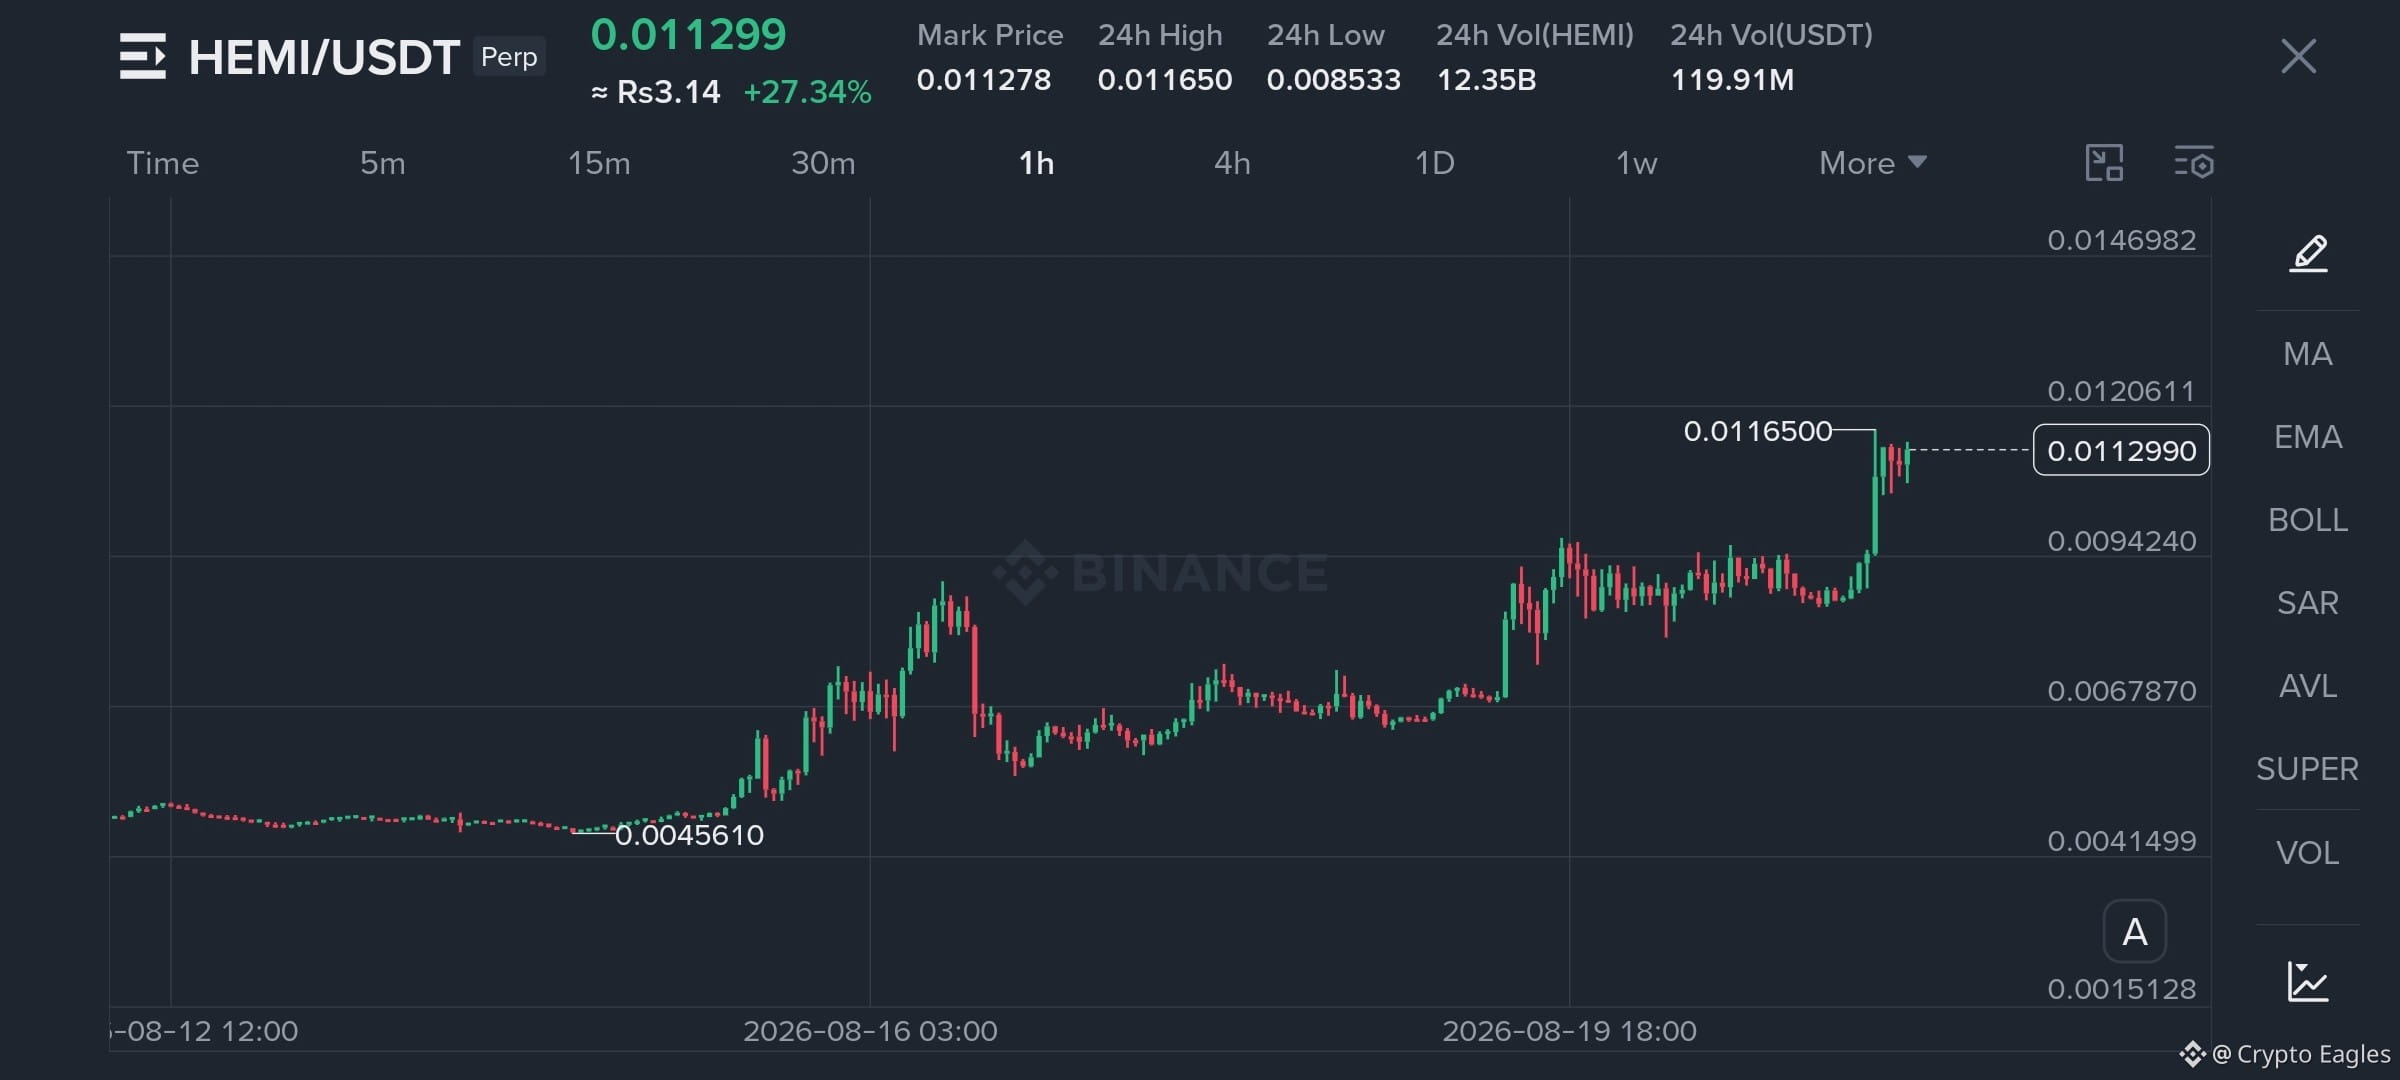Enable the SAR indicator
This screenshot has width=2400, height=1080.
[x=2308, y=602]
